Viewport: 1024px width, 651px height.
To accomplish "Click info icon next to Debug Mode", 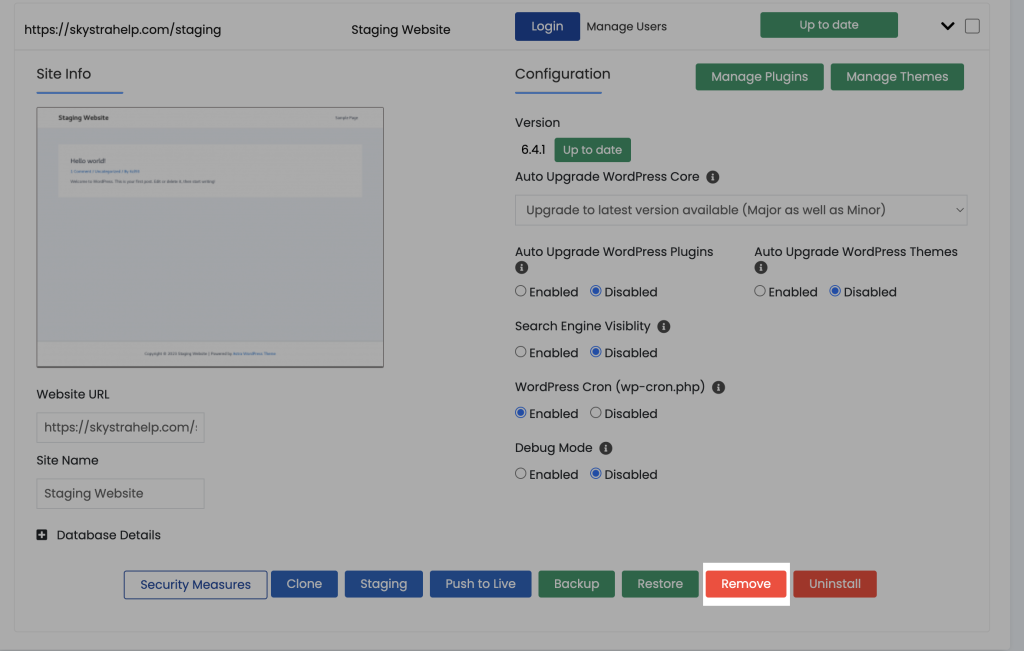I will pyautogui.click(x=605, y=449).
